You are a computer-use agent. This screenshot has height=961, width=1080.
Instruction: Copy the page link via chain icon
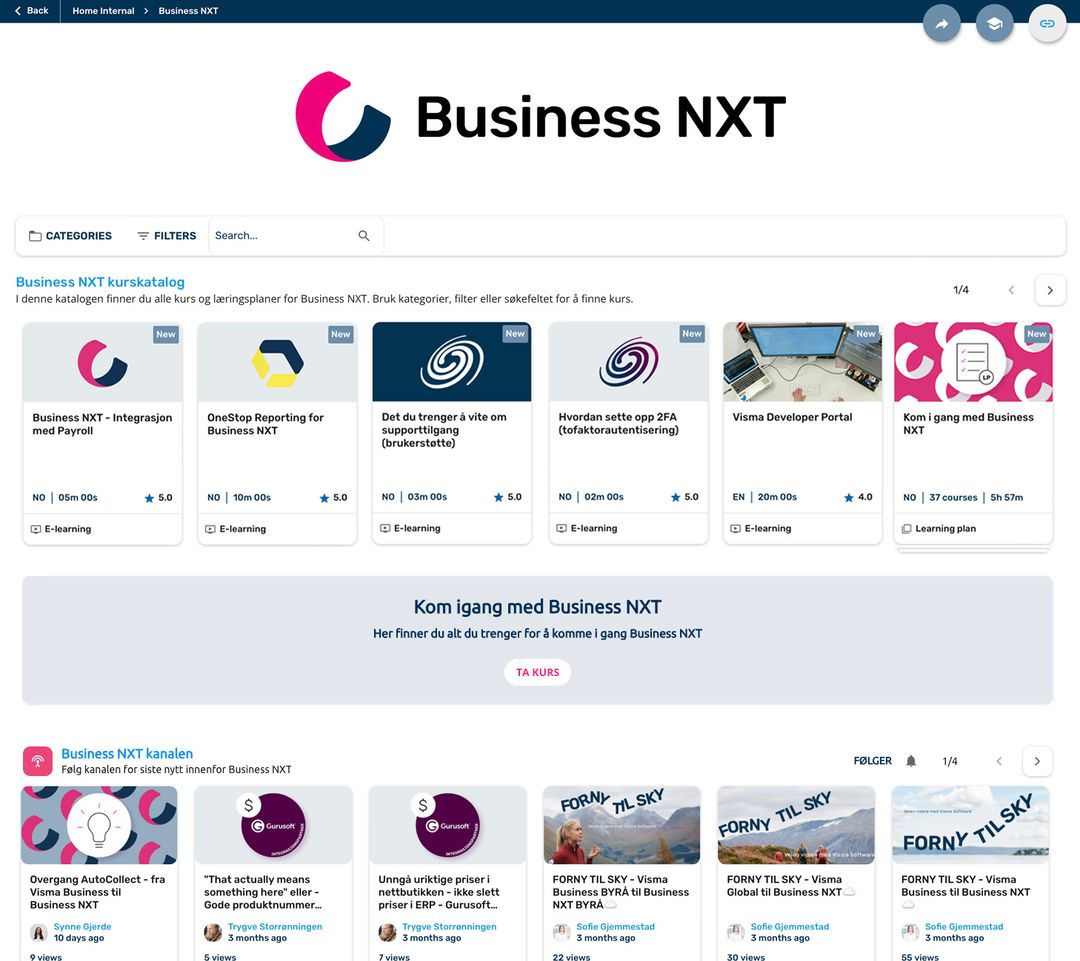(1047, 23)
